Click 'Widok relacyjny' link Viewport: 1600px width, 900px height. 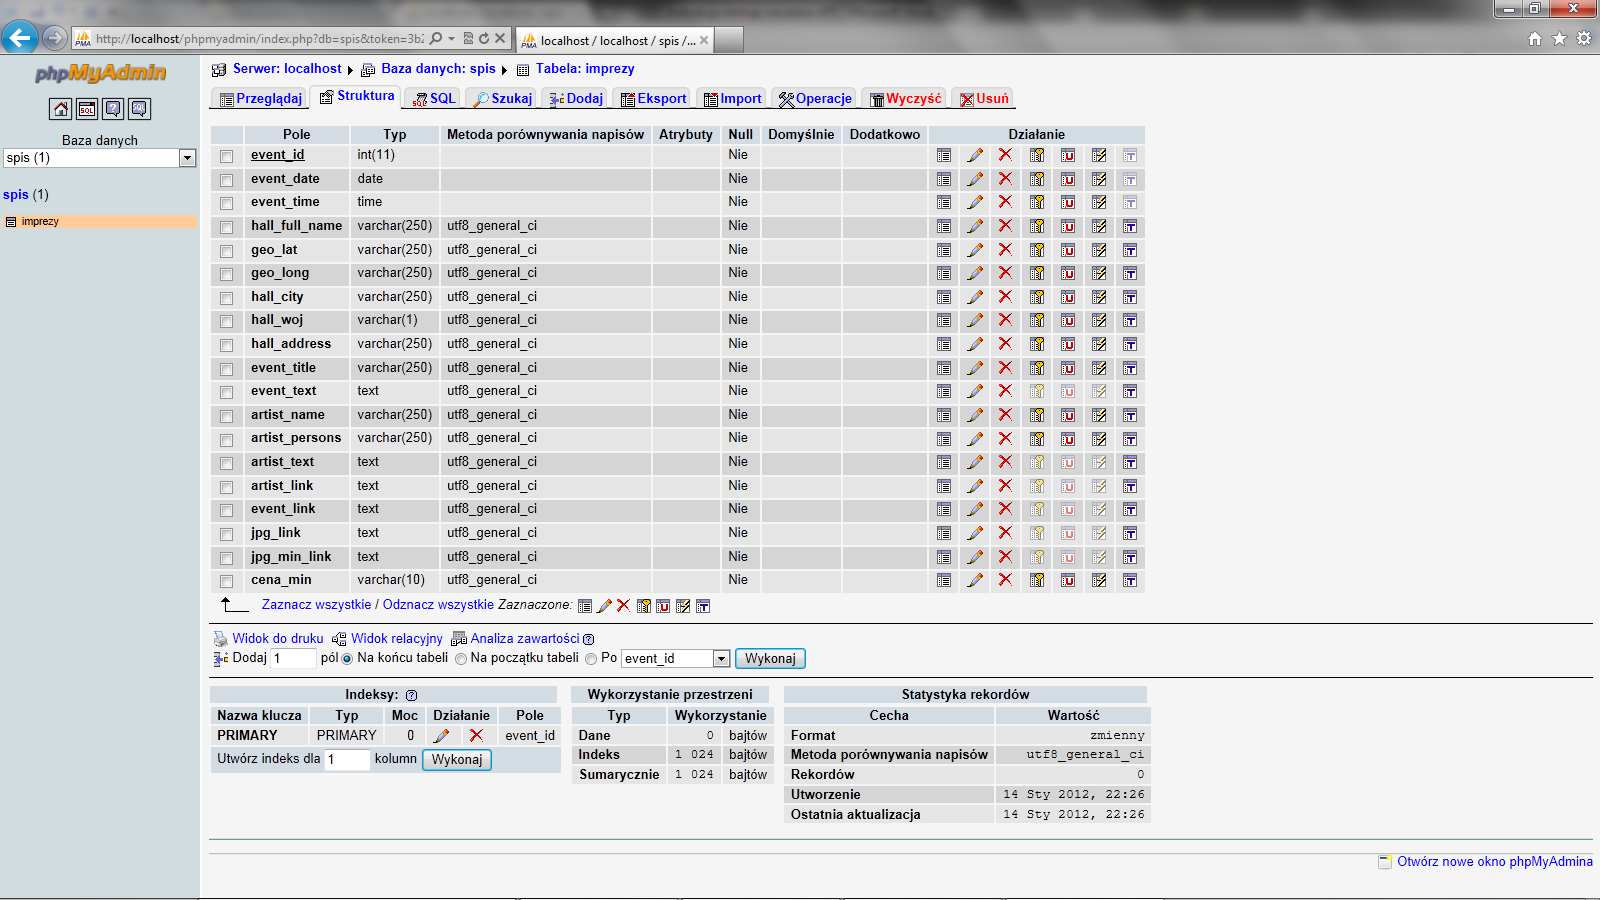pyautogui.click(x=396, y=639)
